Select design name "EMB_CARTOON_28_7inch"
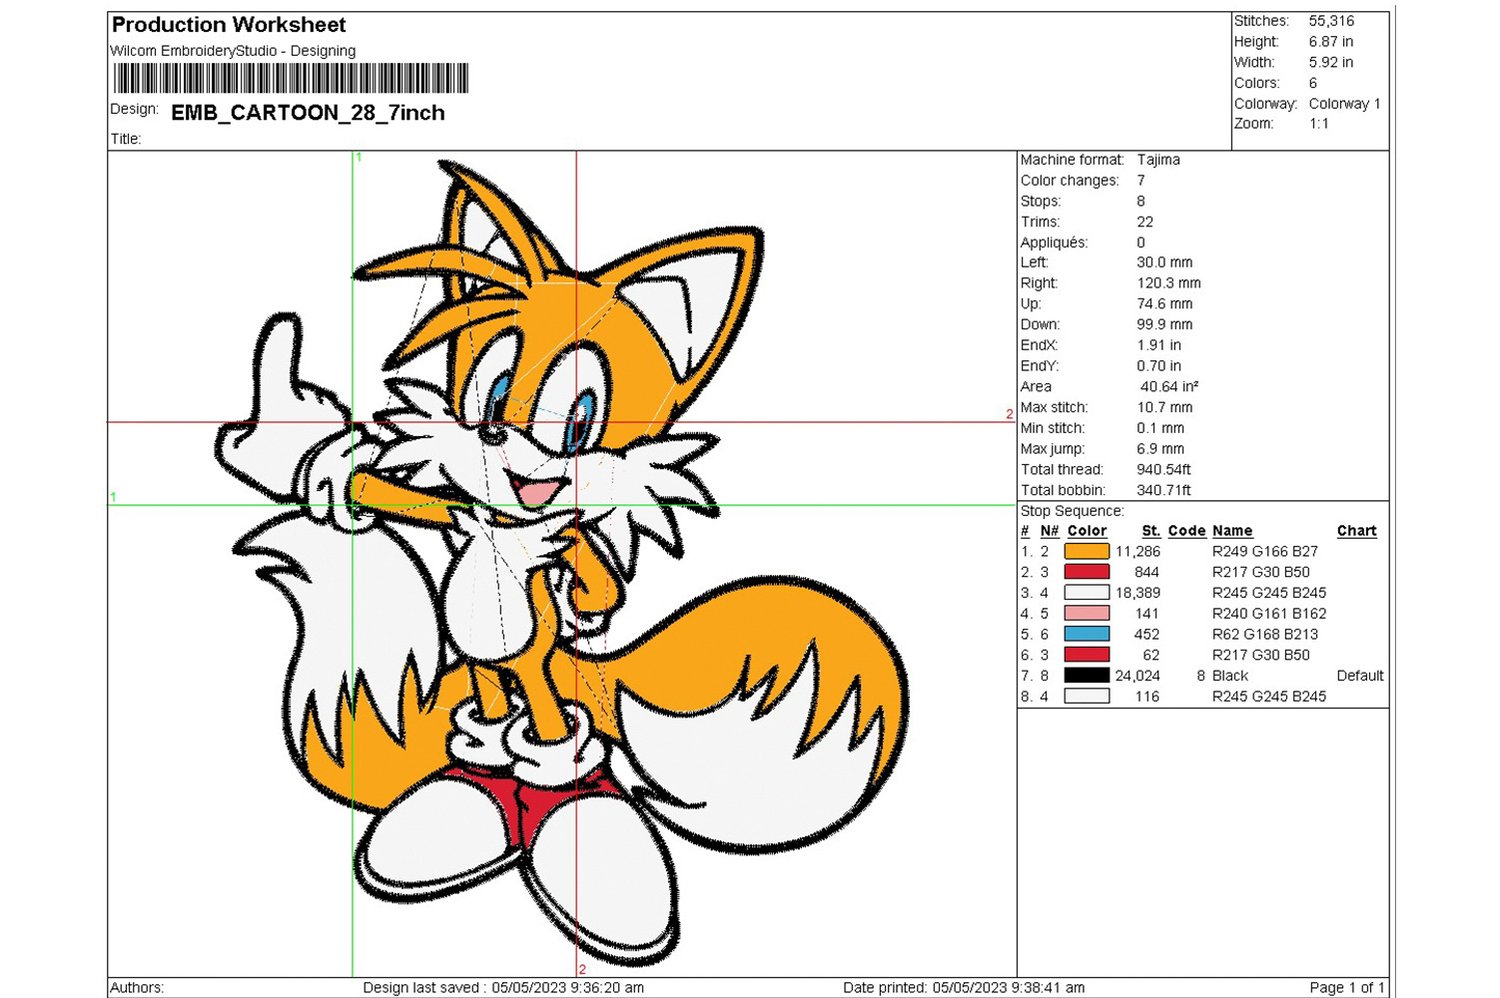The image size is (1500, 998). pyautogui.click(x=308, y=113)
